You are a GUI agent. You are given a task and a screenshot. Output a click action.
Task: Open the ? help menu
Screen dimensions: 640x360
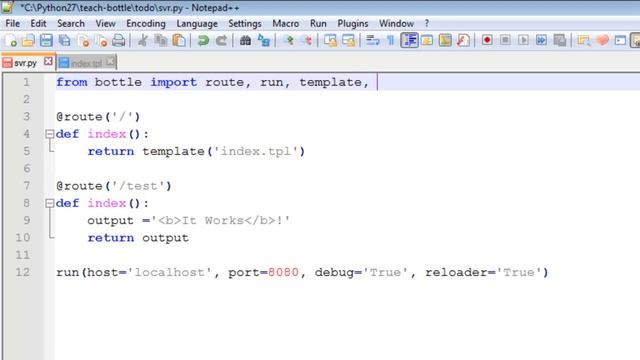(427, 24)
